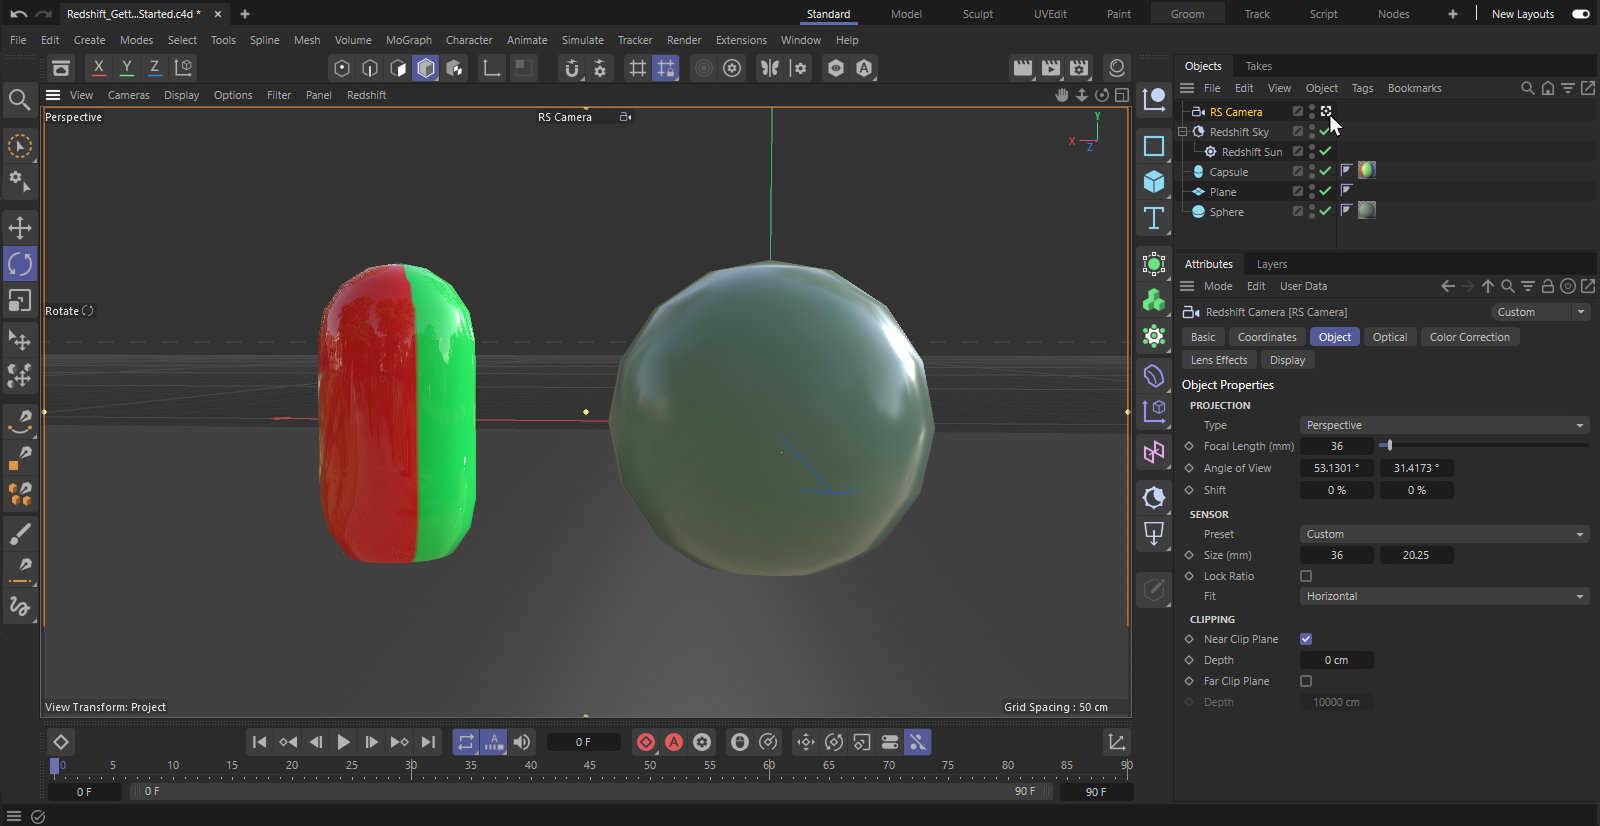Collapse the Redshift Sky tree item
1600x826 pixels.
pyautogui.click(x=1183, y=132)
